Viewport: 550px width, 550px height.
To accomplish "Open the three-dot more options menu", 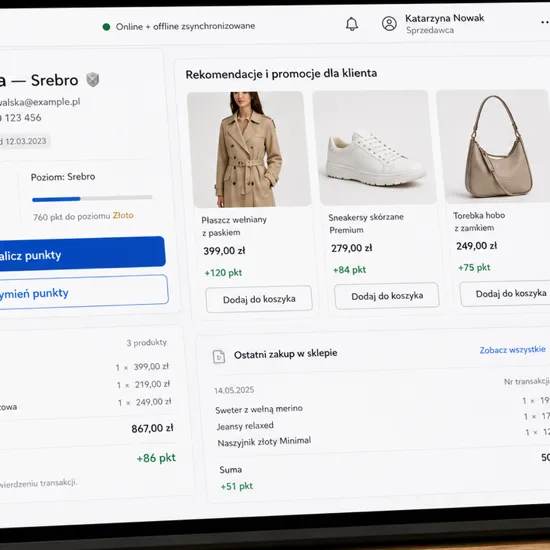I will pyautogui.click(x=545, y=22).
